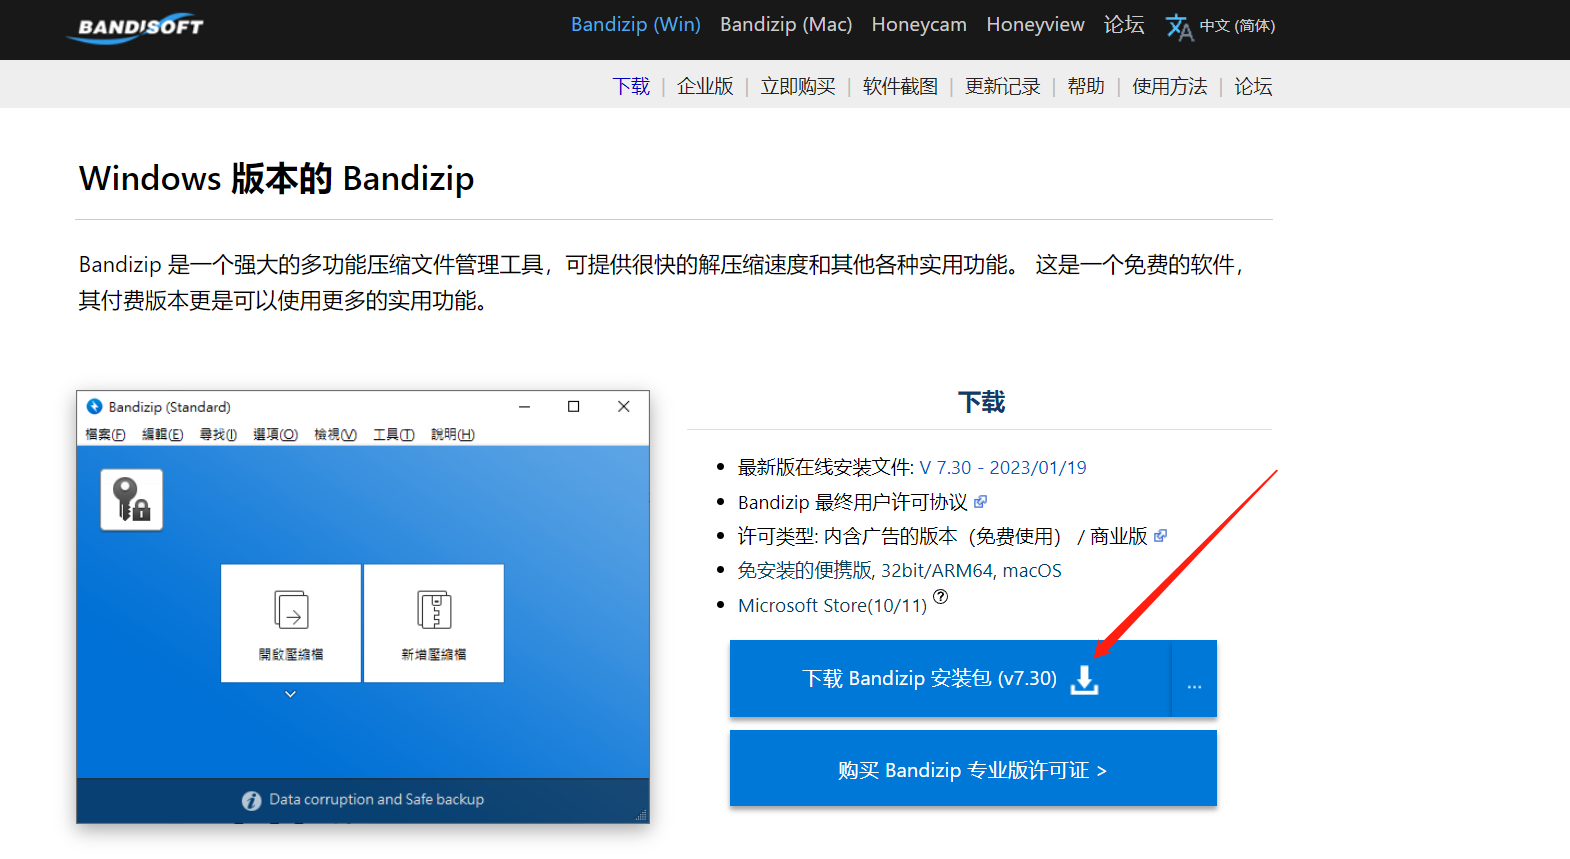Open the 選項(O) menu in Bandizip window
Screen dimensions: 1570x859
(x=275, y=434)
